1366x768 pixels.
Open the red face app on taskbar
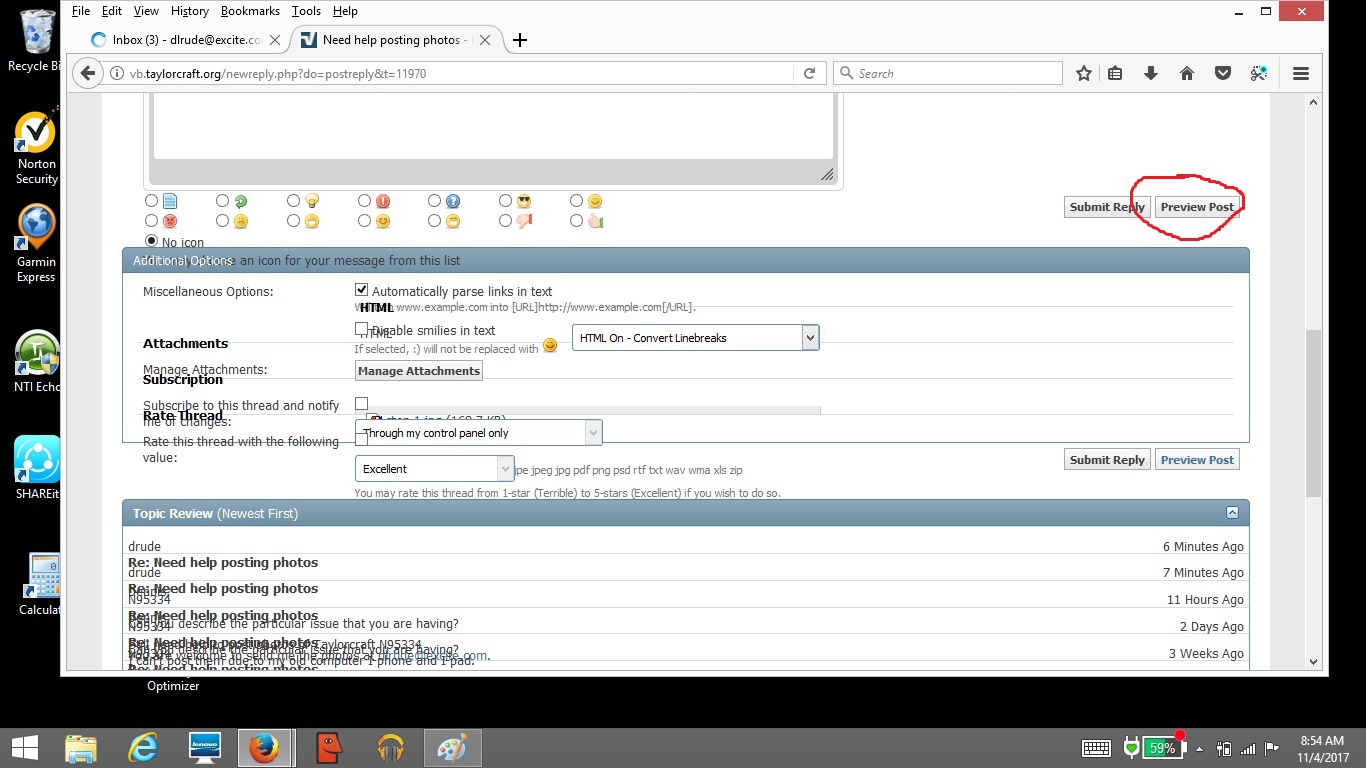(x=329, y=748)
